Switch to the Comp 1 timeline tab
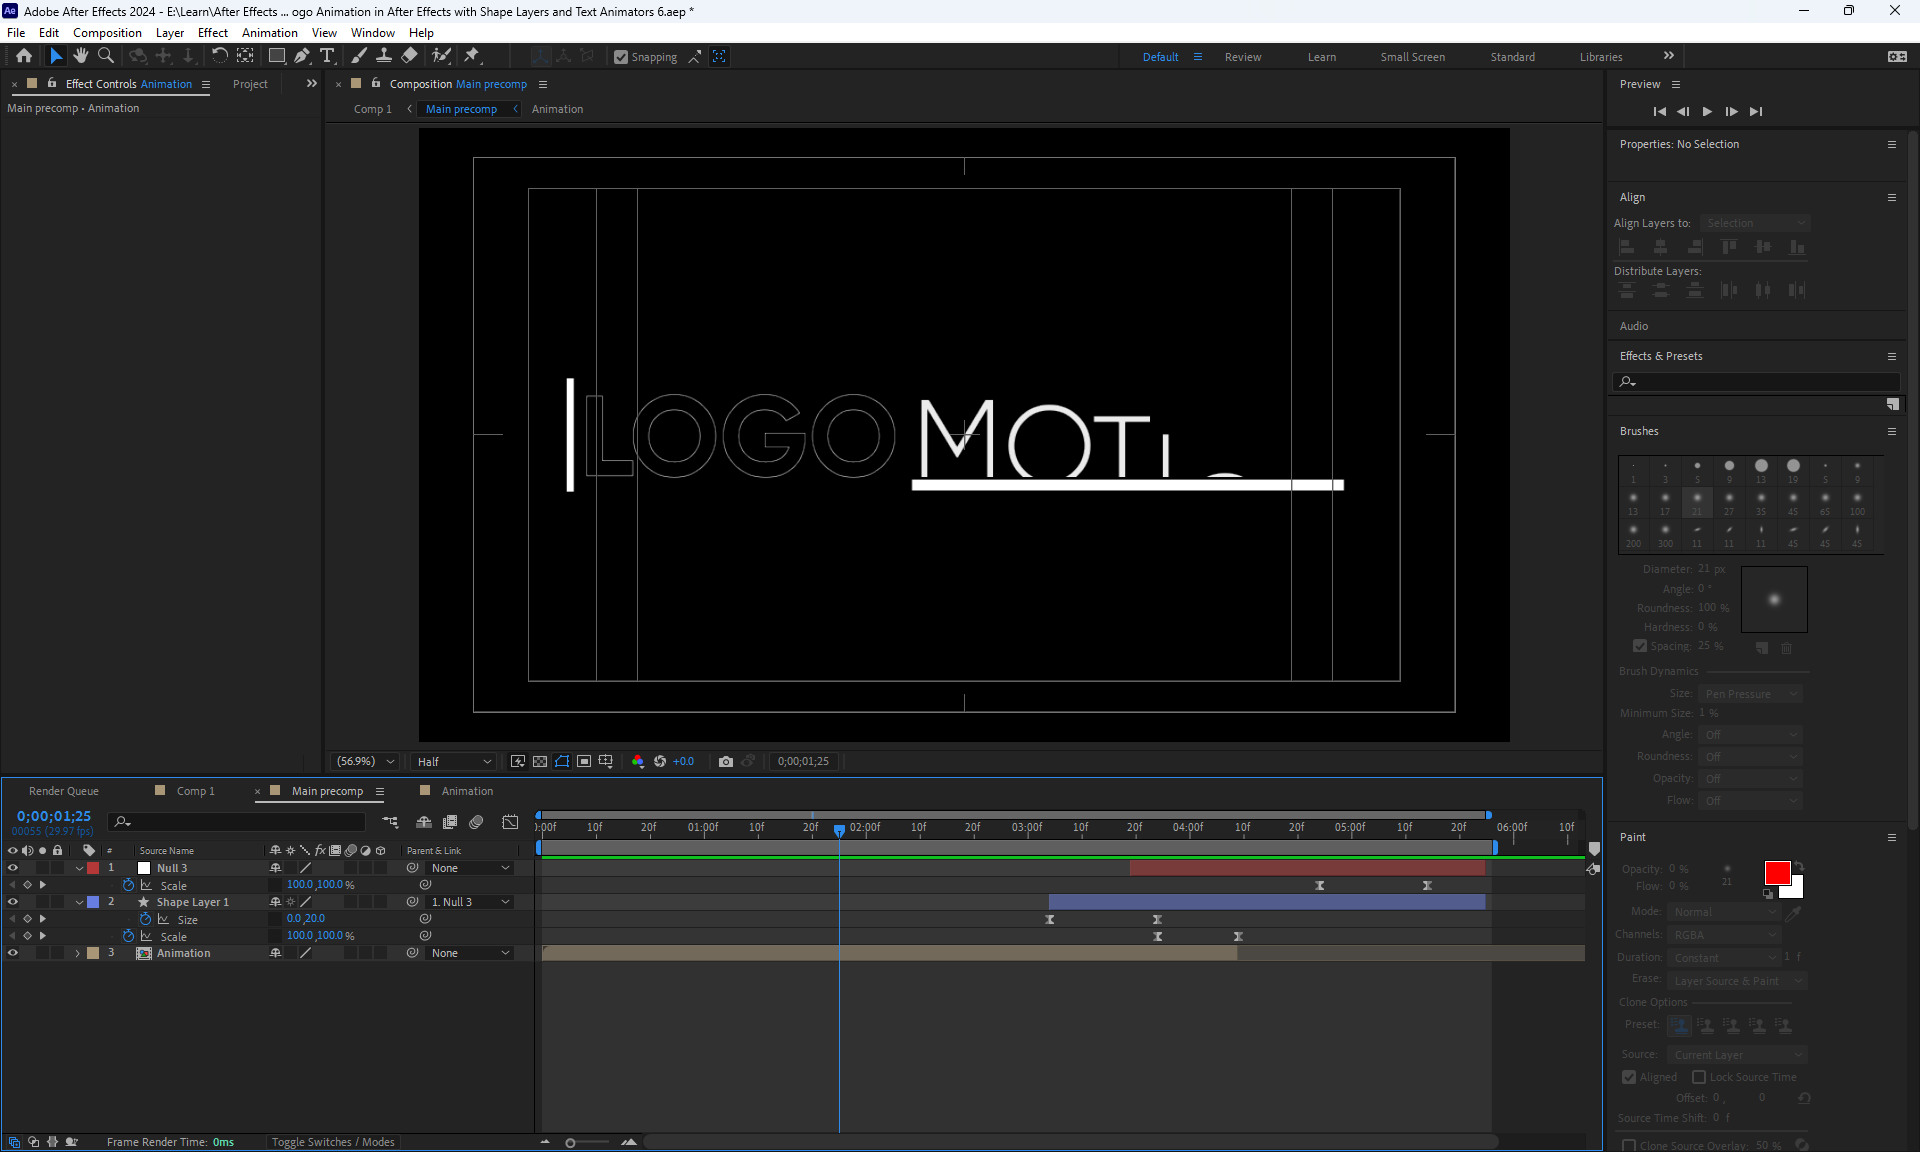This screenshot has height=1152, width=1920. [195, 791]
